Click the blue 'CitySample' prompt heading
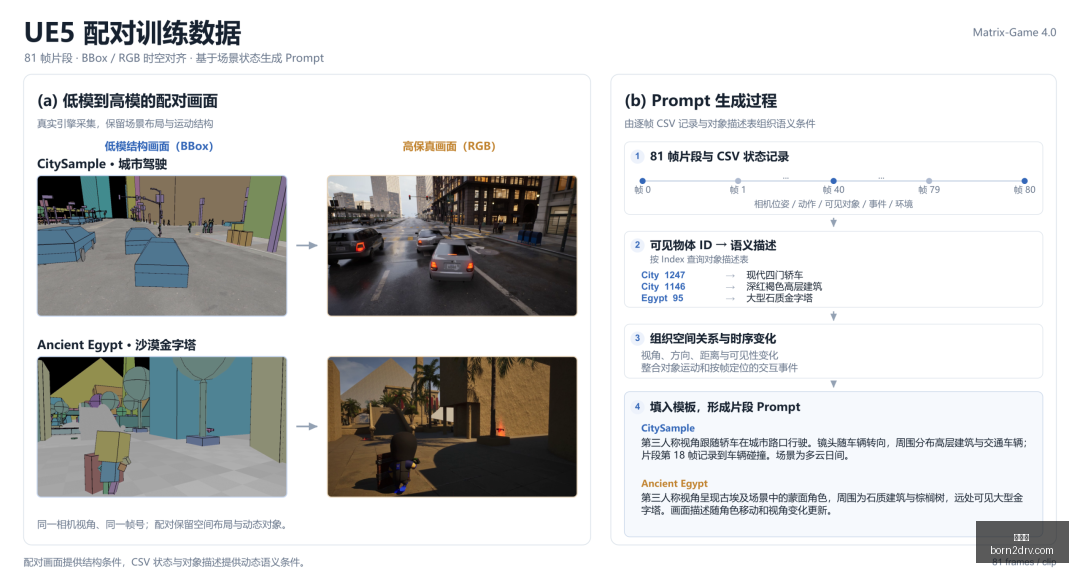 coord(667,428)
